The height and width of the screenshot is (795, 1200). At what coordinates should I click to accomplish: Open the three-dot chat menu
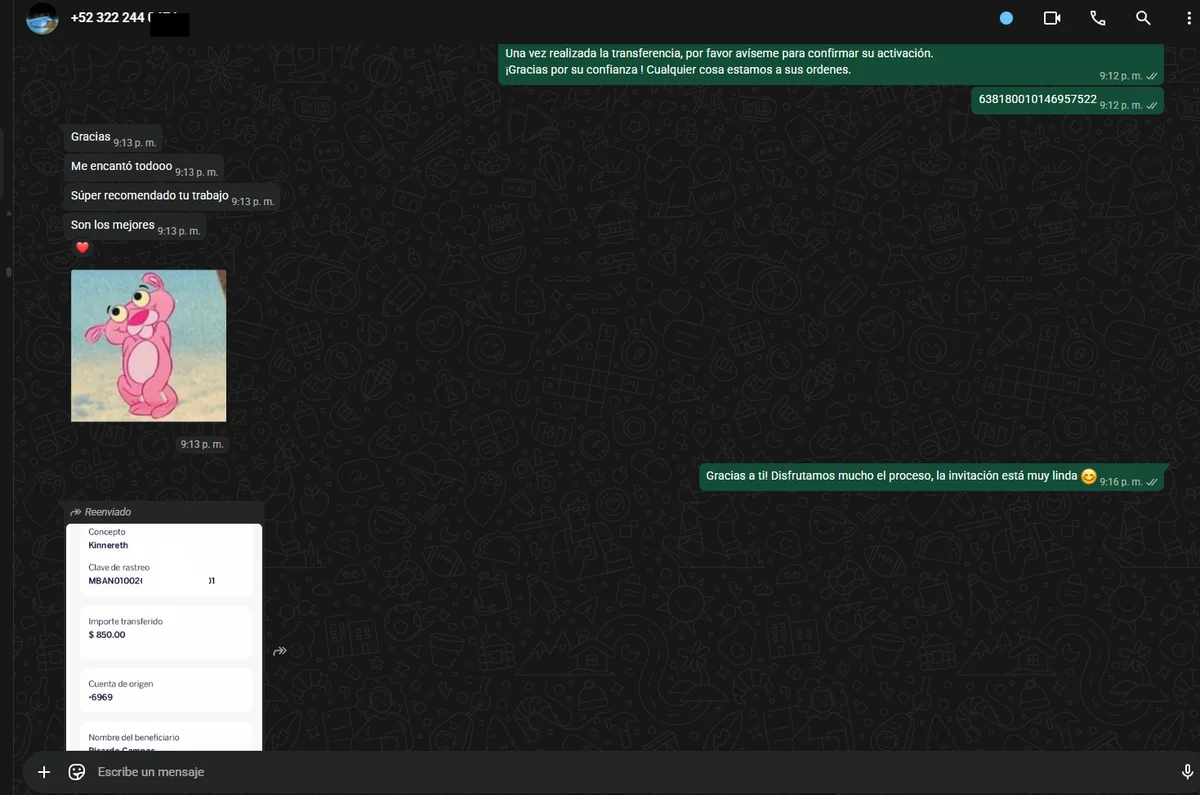pos(1187,18)
